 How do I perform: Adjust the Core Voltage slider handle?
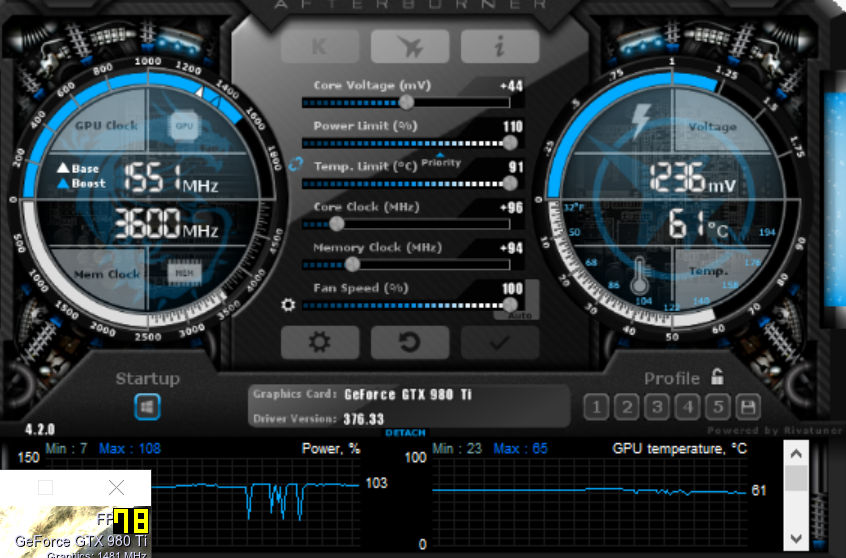[x=406, y=102]
